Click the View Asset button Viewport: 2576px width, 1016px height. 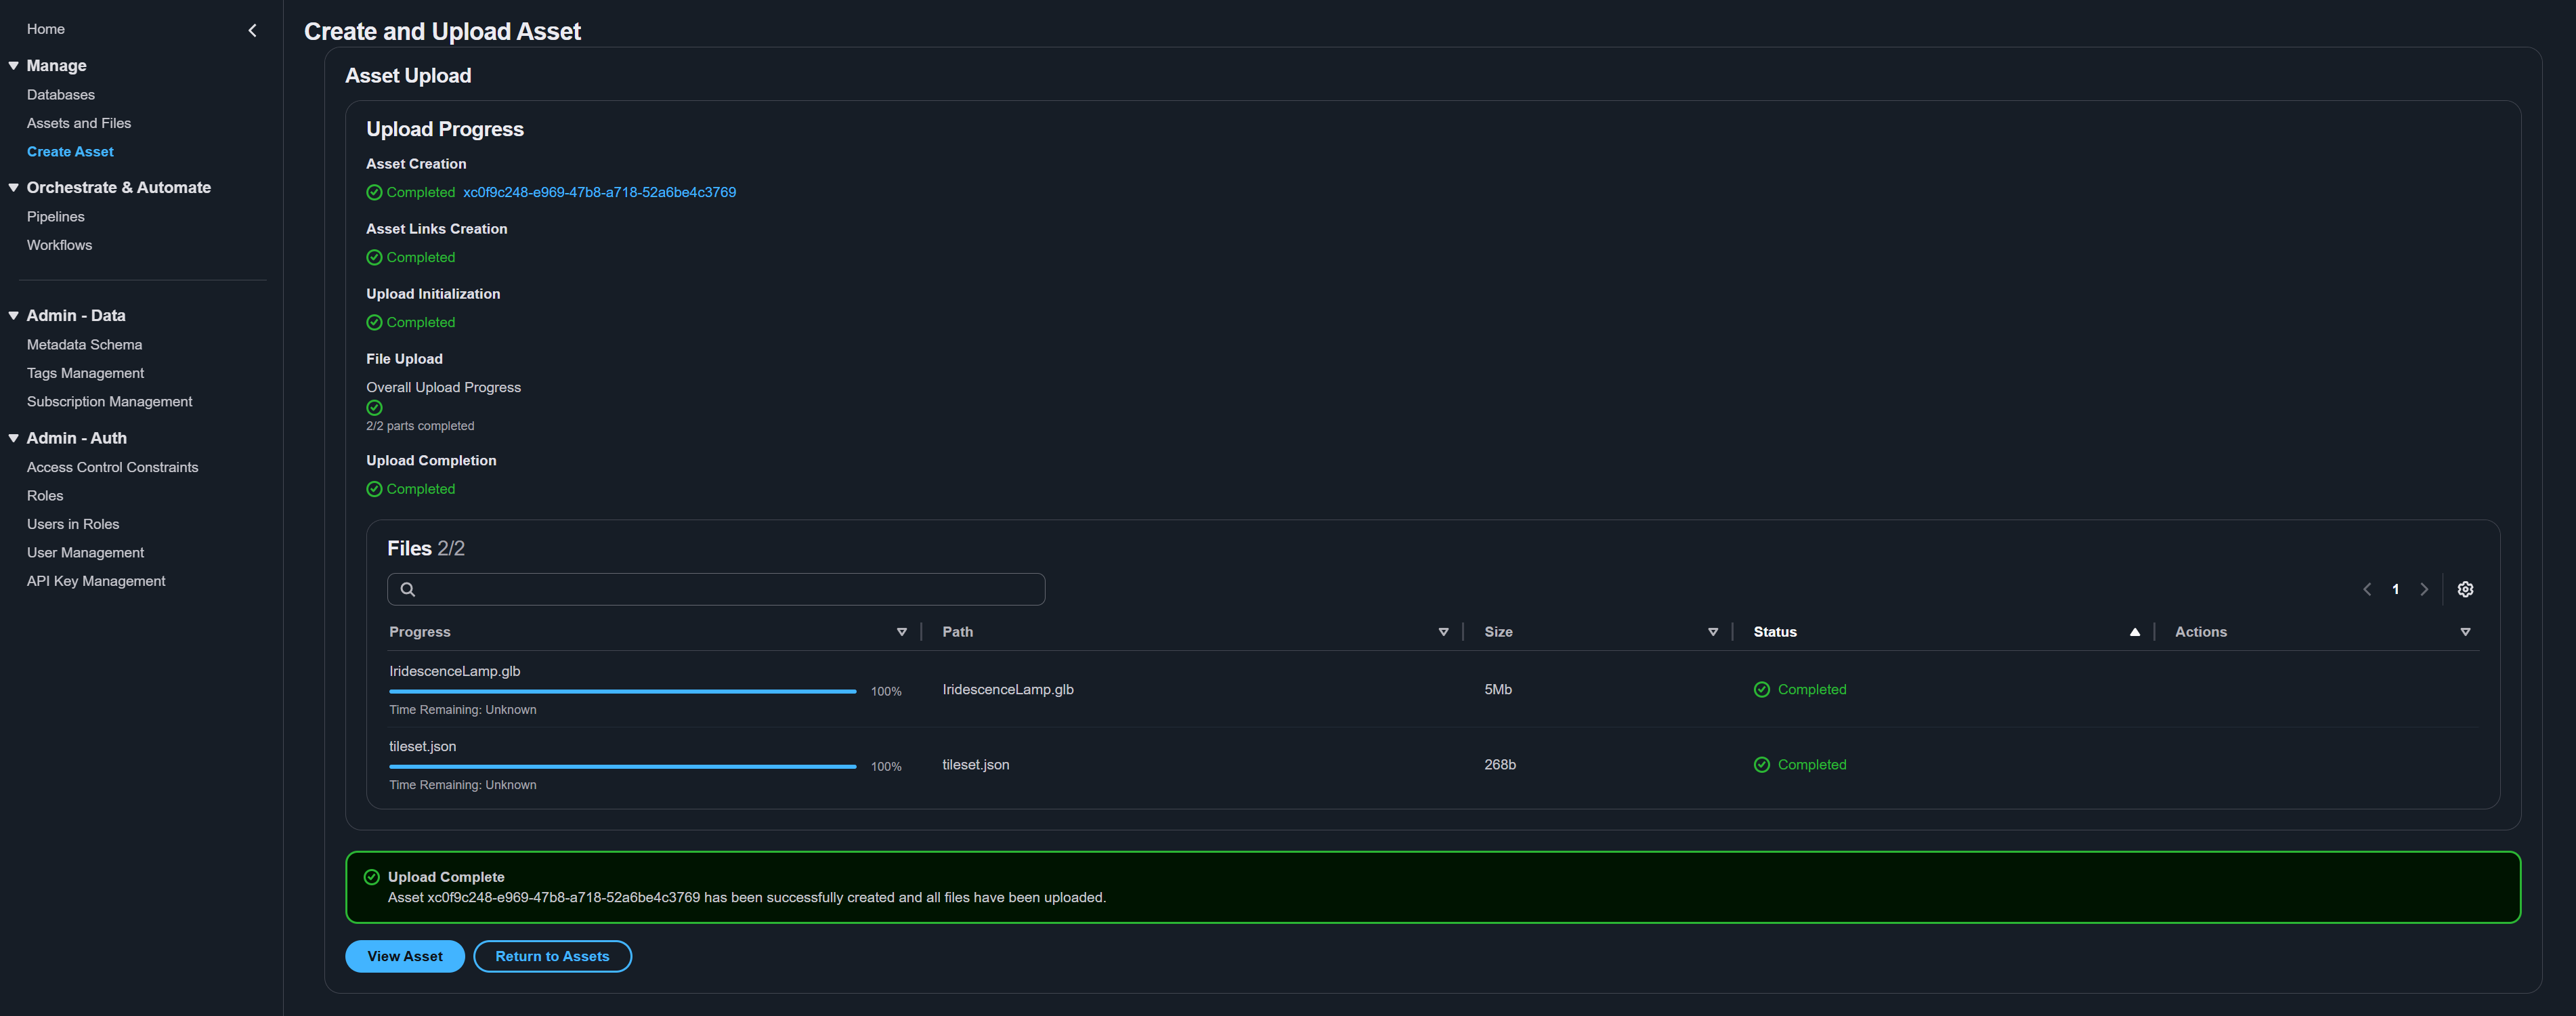405,956
